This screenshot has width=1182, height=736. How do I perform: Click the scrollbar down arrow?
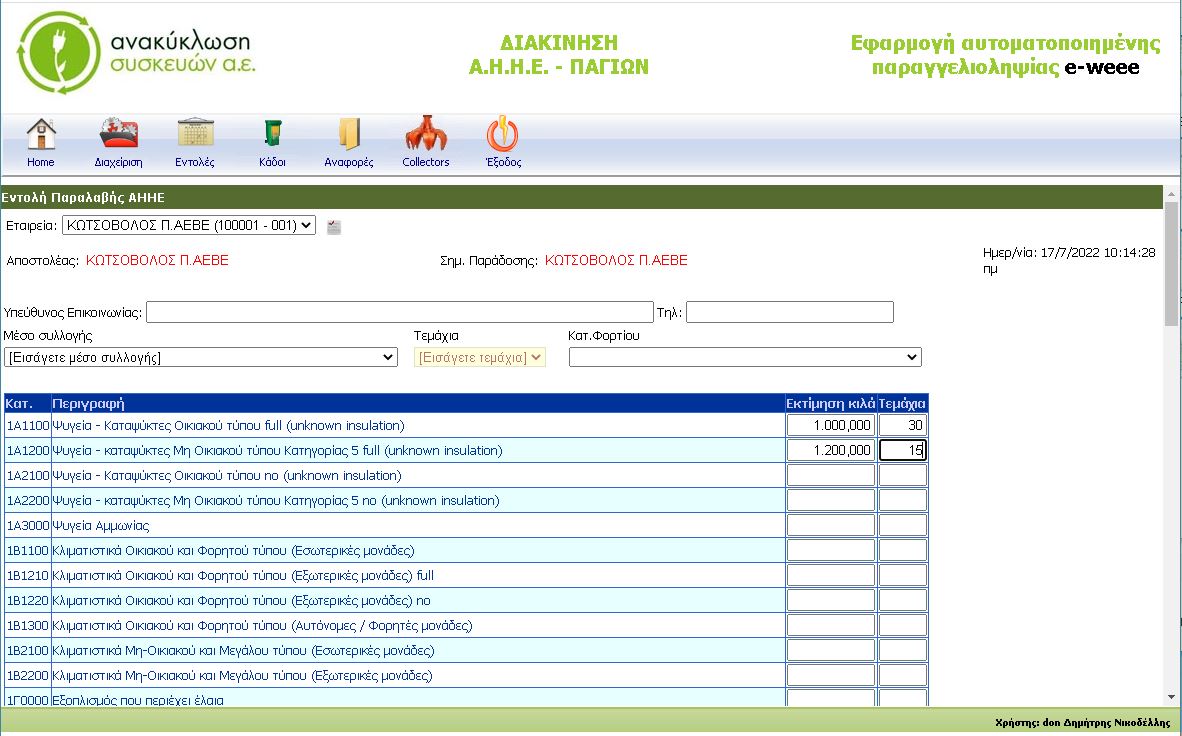(x=1171, y=698)
